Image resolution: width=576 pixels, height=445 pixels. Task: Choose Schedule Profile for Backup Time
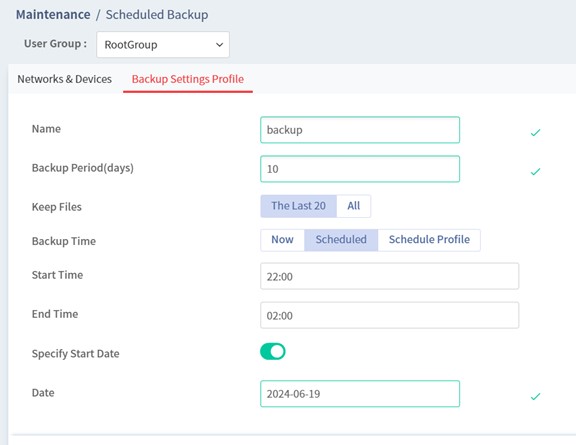coord(429,240)
